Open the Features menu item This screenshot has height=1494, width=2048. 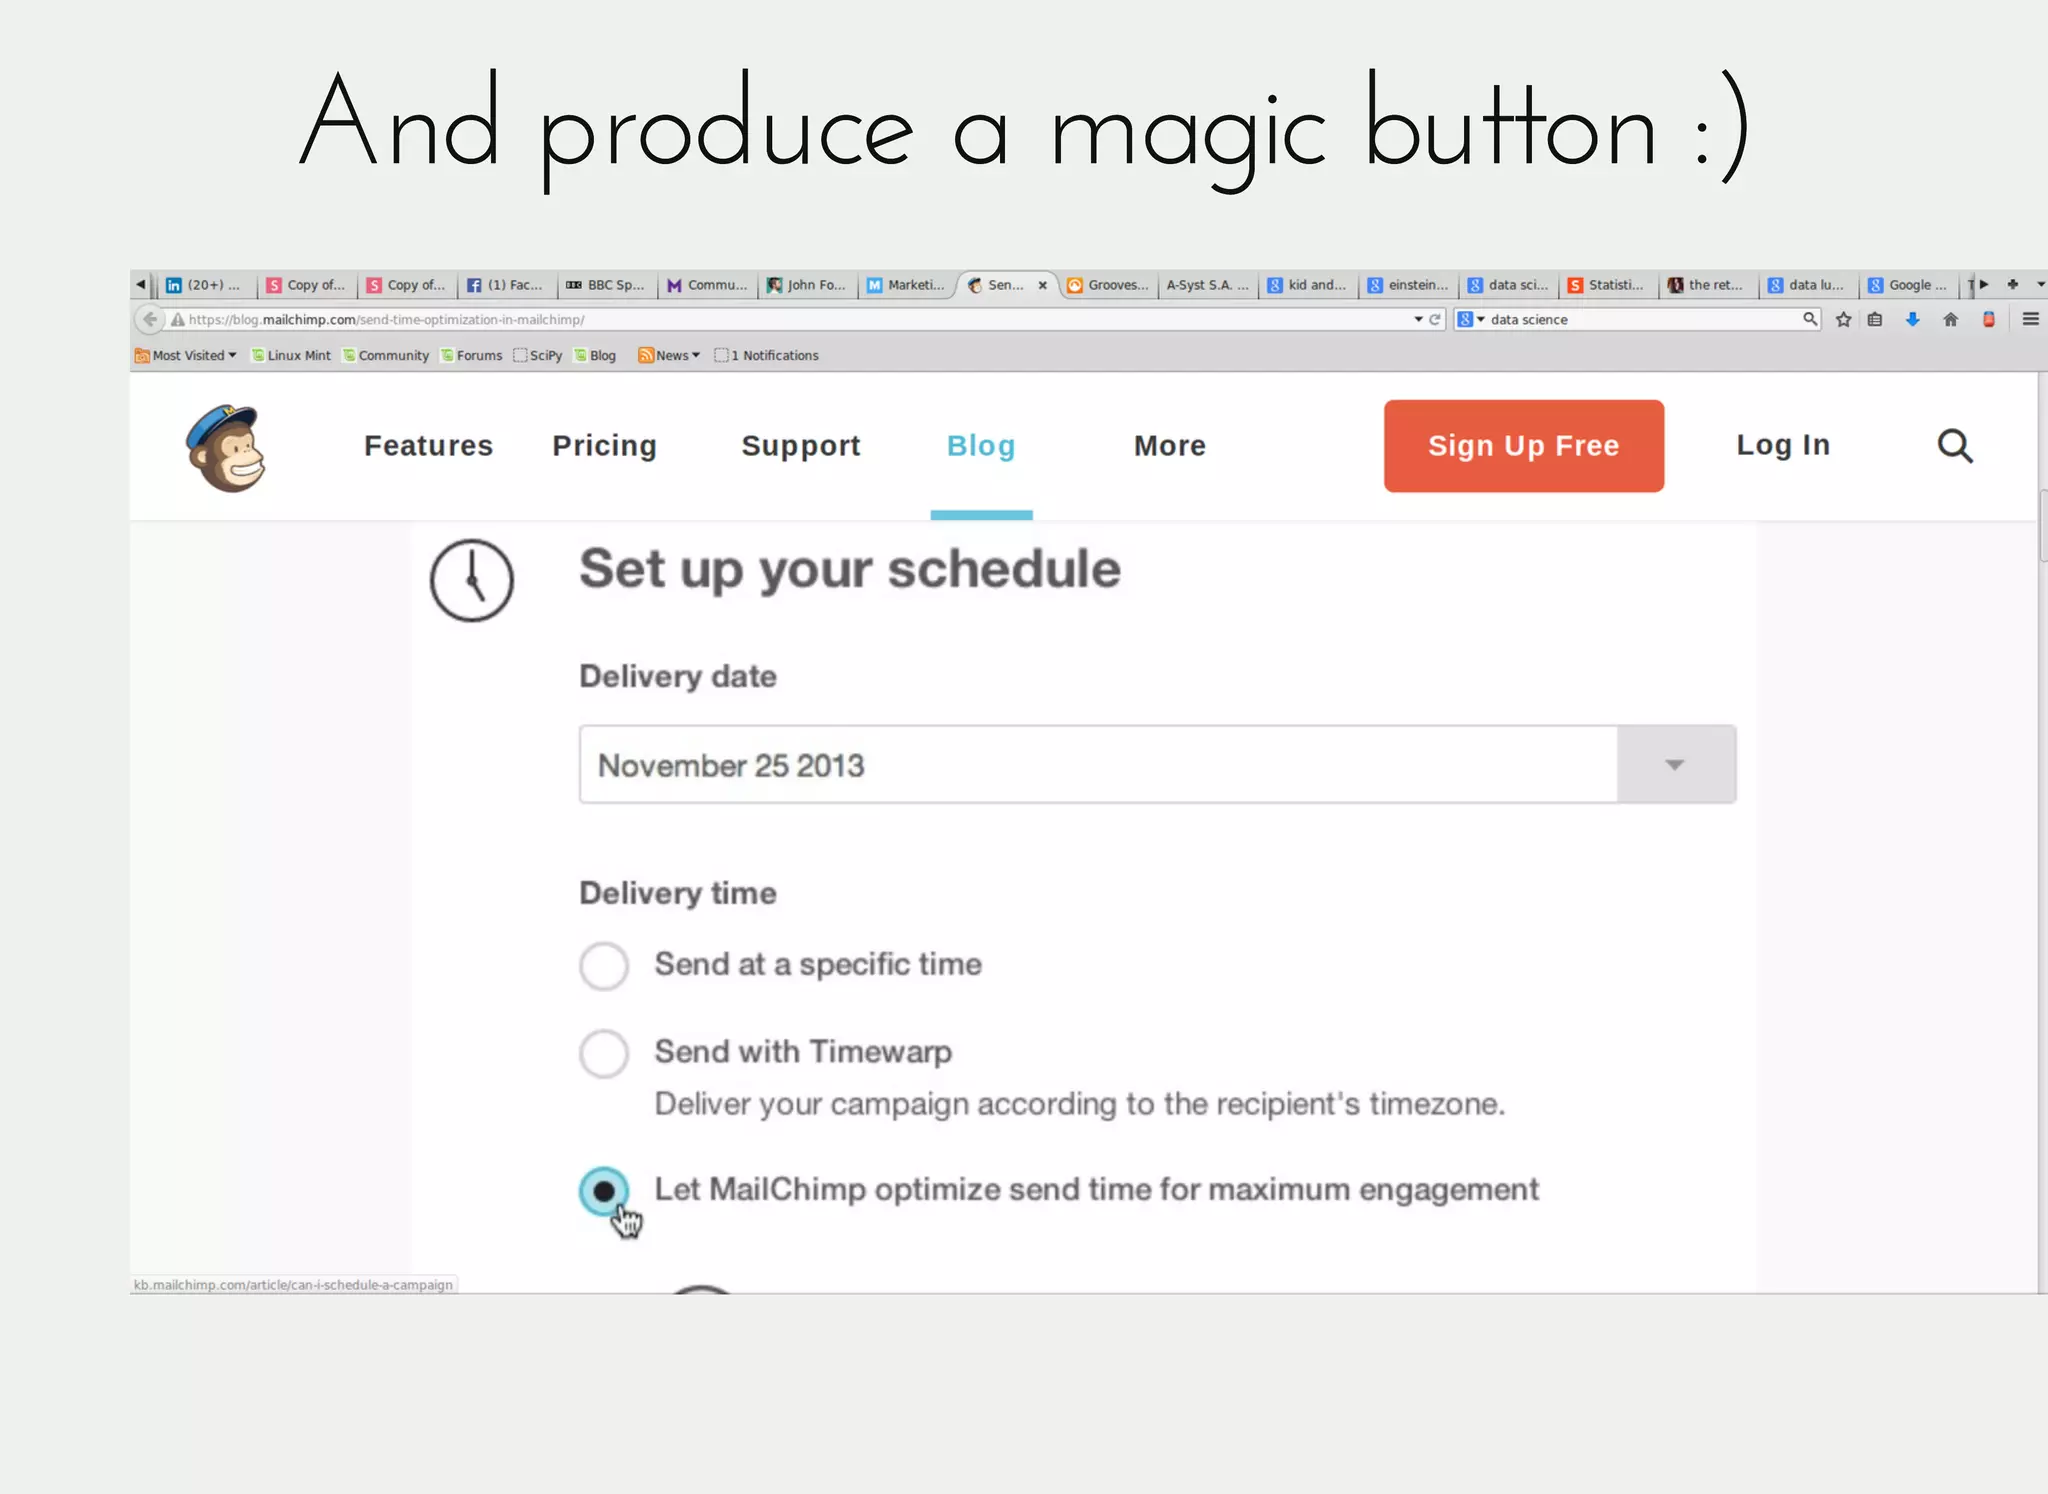428,445
